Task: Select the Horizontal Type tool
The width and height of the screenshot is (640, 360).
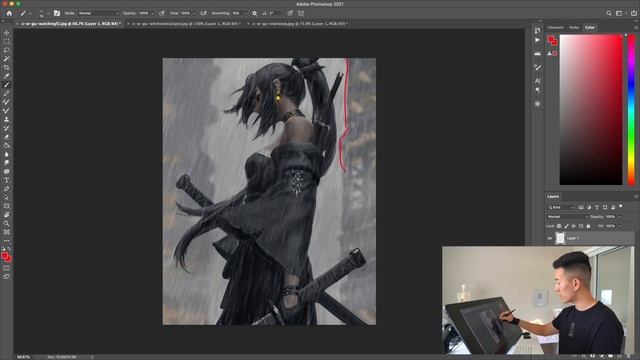Action: tap(6, 180)
